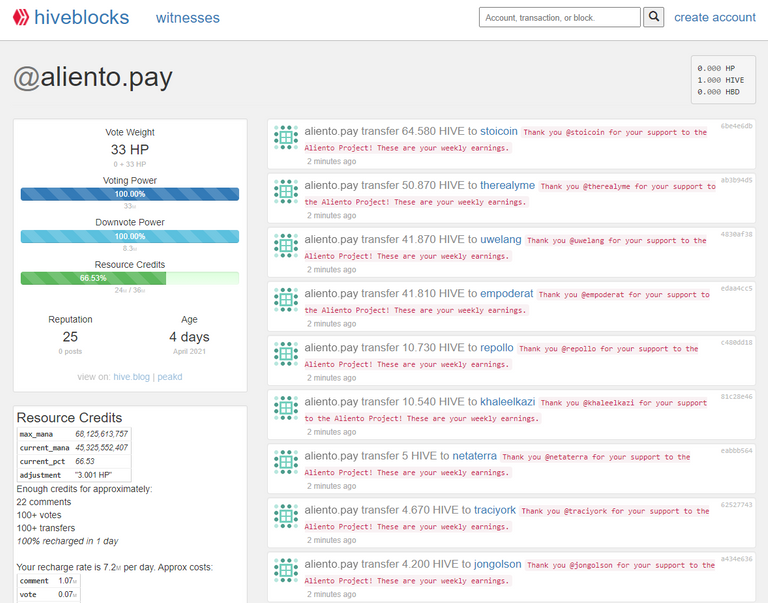
Task: Open avatar icon on uwelang transfer row
Action: point(286,245)
